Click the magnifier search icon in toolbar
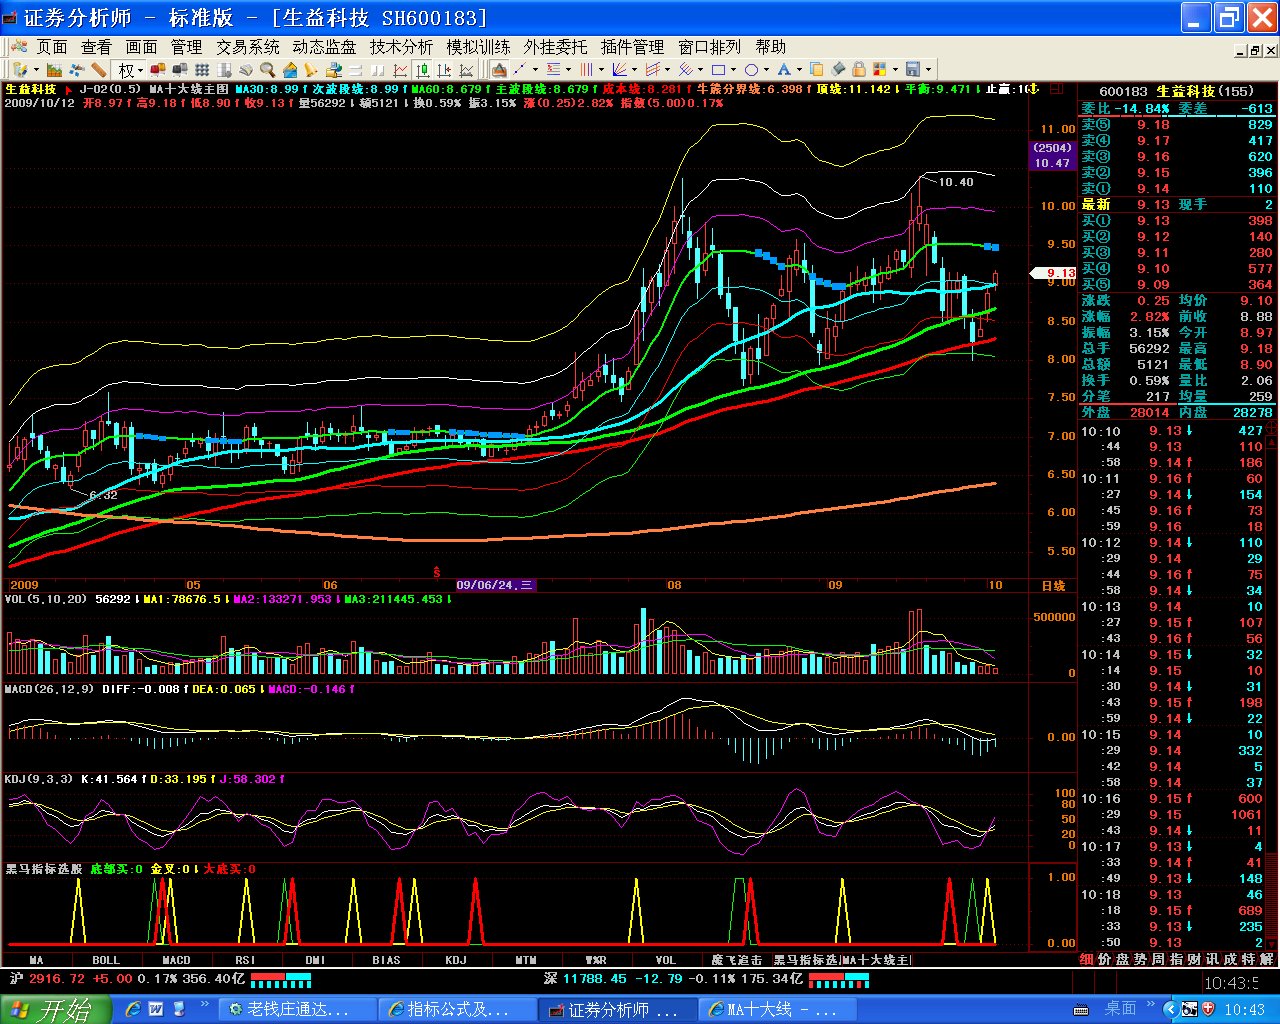 [267, 70]
